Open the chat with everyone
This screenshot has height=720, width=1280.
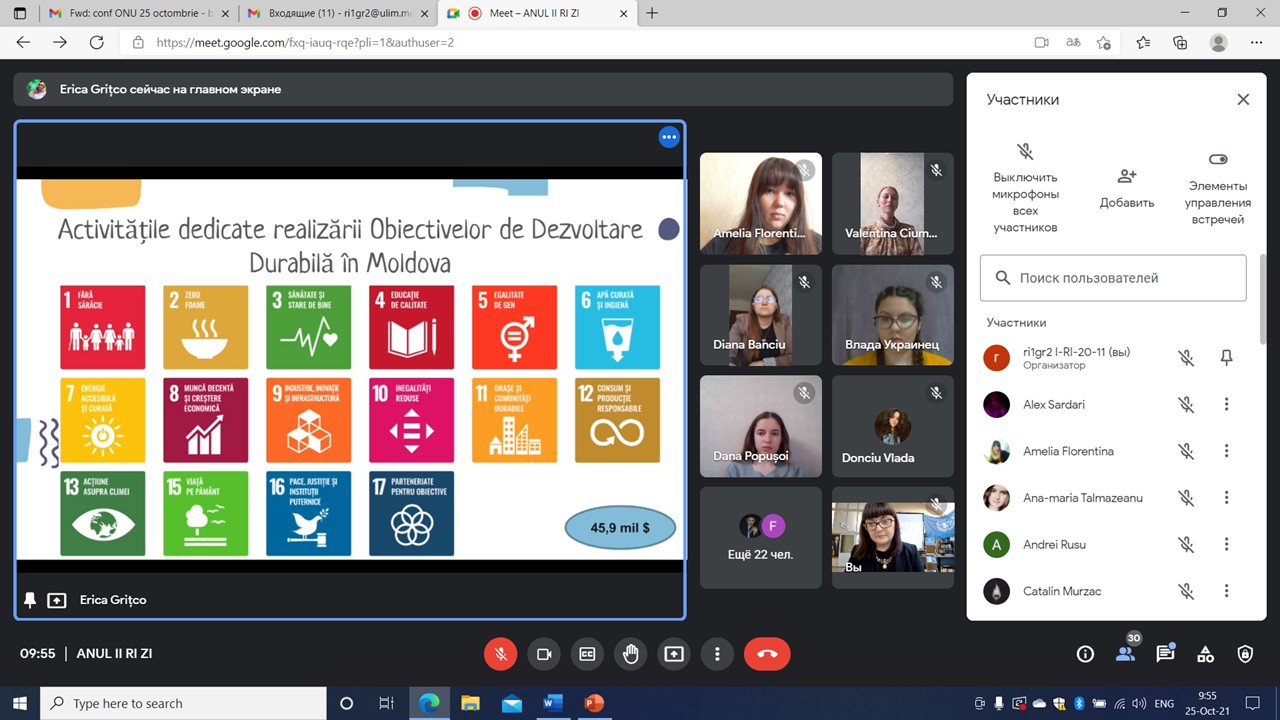(x=1165, y=654)
